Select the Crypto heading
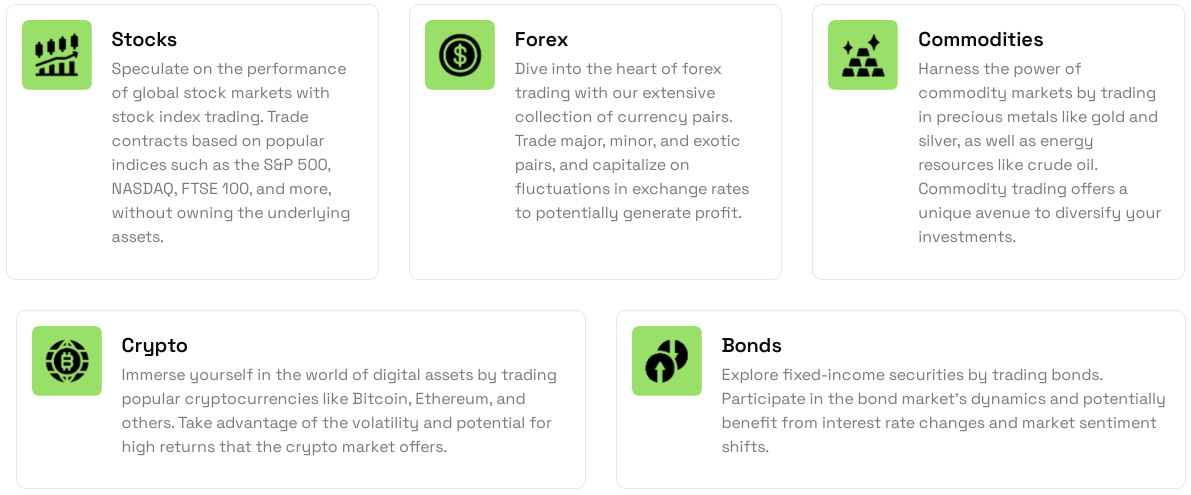This screenshot has width=1191, height=495. 154,345
